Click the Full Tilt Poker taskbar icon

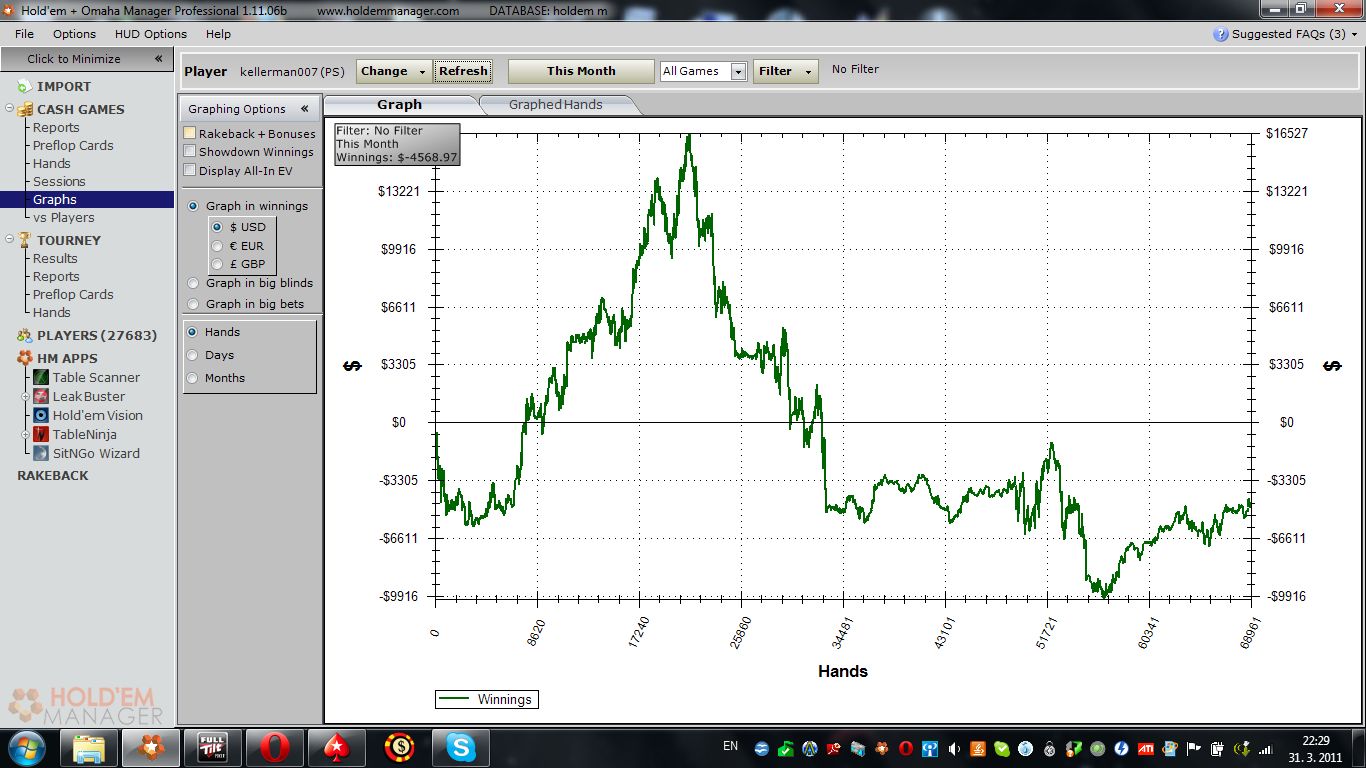pyautogui.click(x=213, y=747)
